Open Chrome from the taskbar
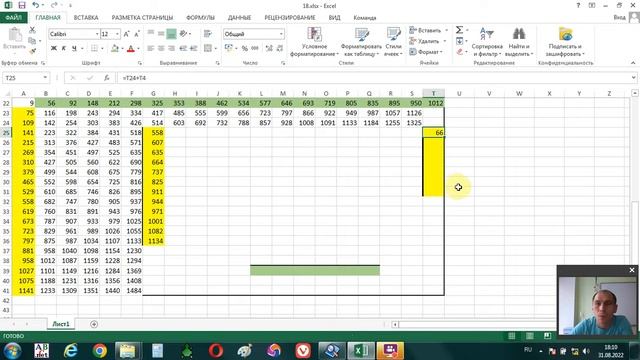 click(x=99, y=351)
